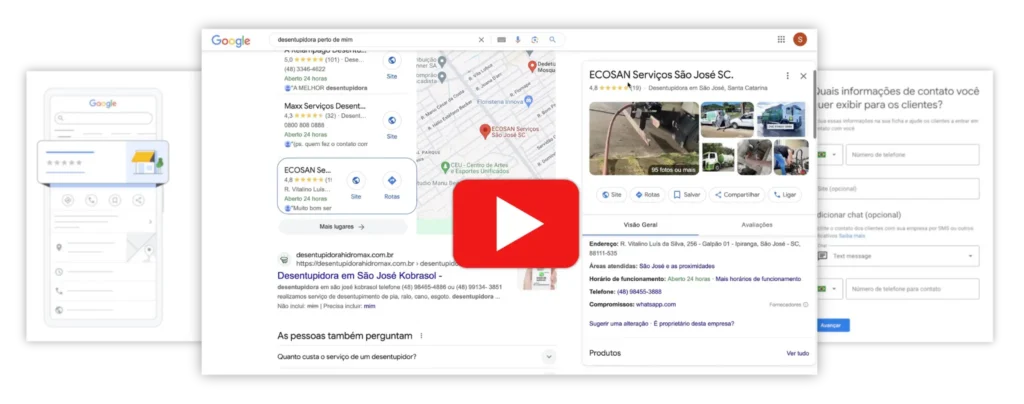Click the Site button in ECOSAN panel
The height and width of the screenshot is (404, 1024).
click(612, 194)
